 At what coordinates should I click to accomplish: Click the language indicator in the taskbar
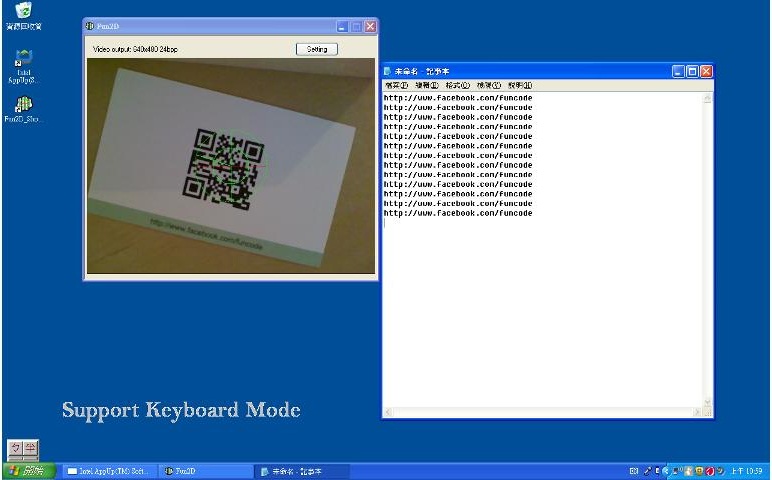click(x=634, y=471)
